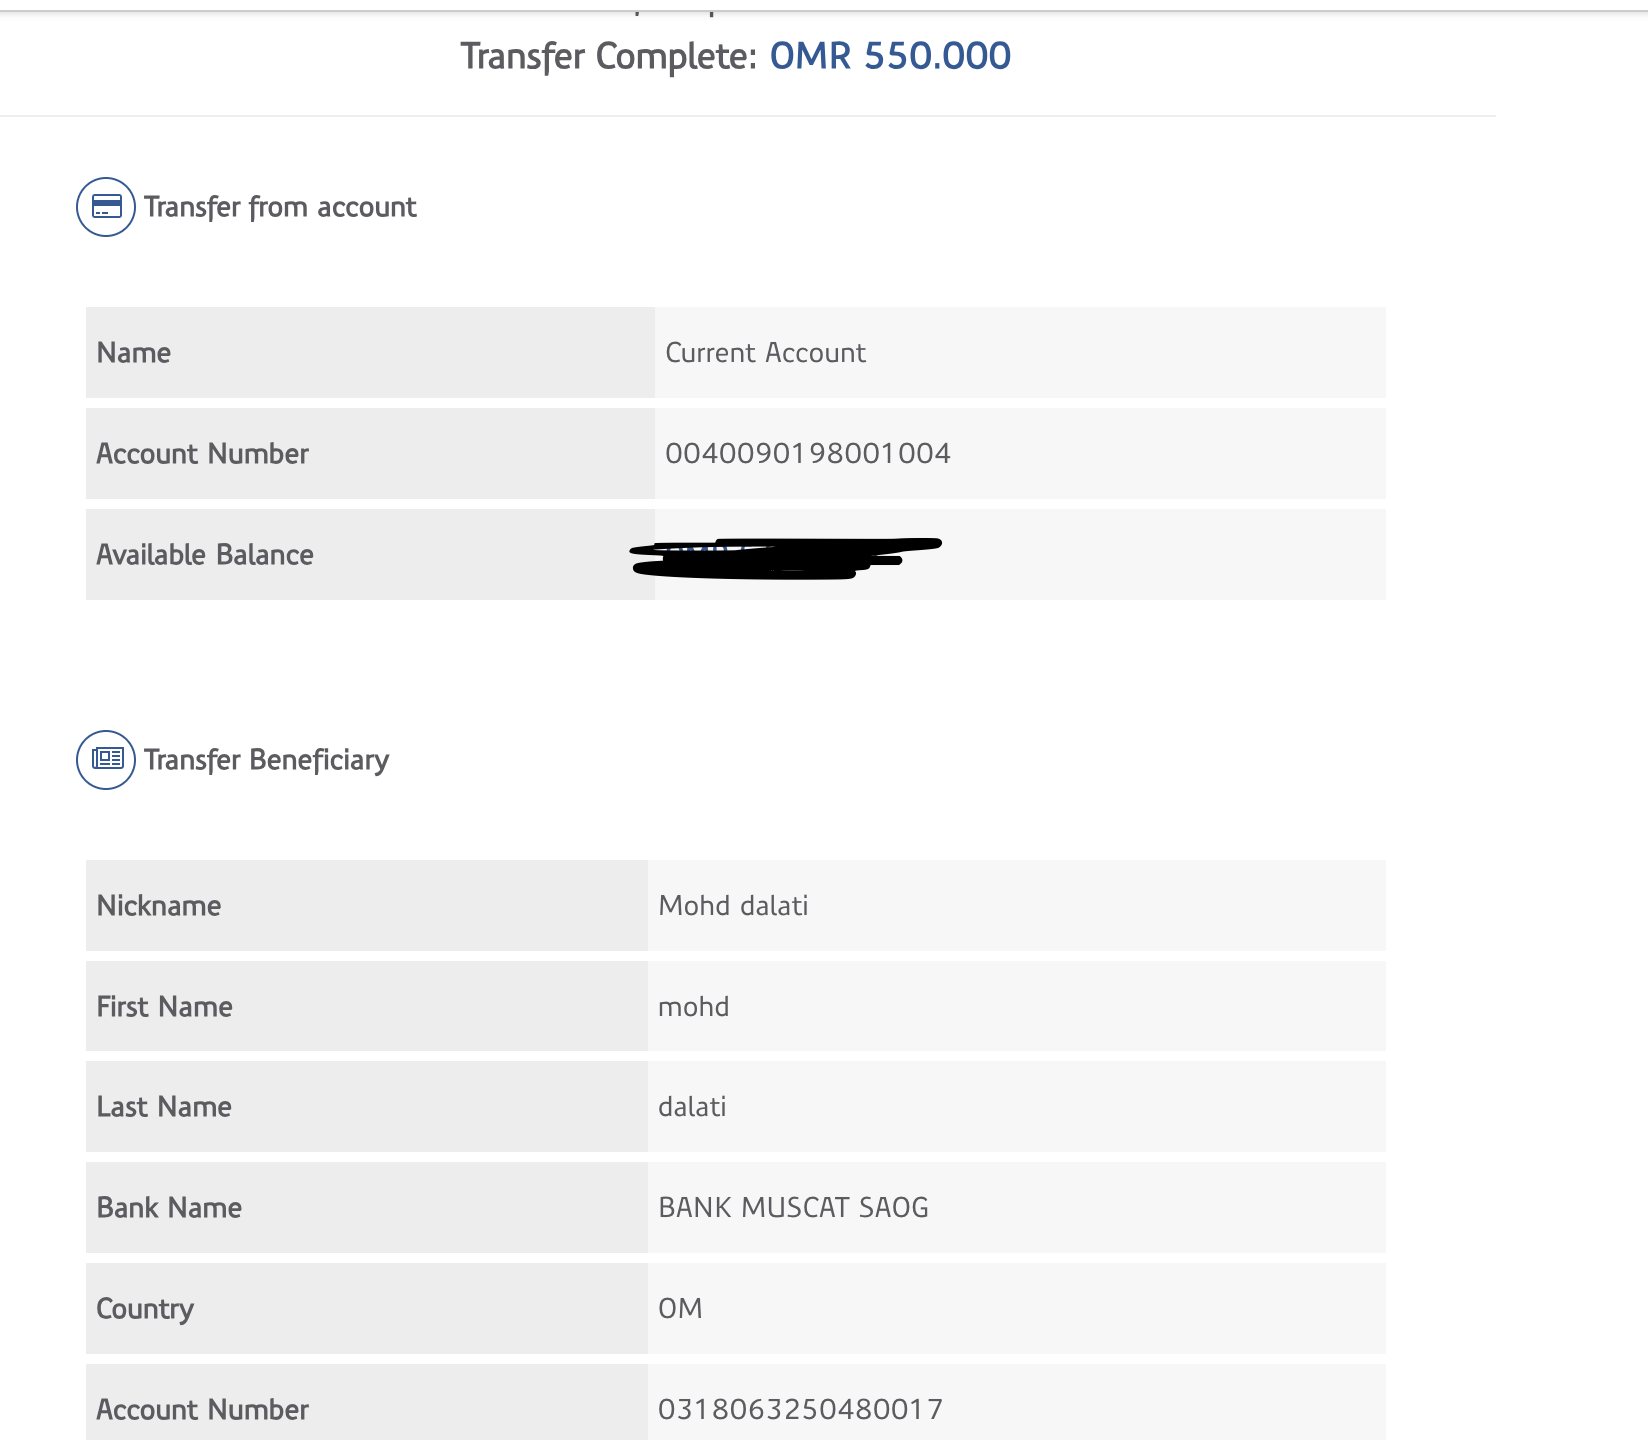Click source account number 0040090198001004
This screenshot has width=1648, height=1440.
807,454
